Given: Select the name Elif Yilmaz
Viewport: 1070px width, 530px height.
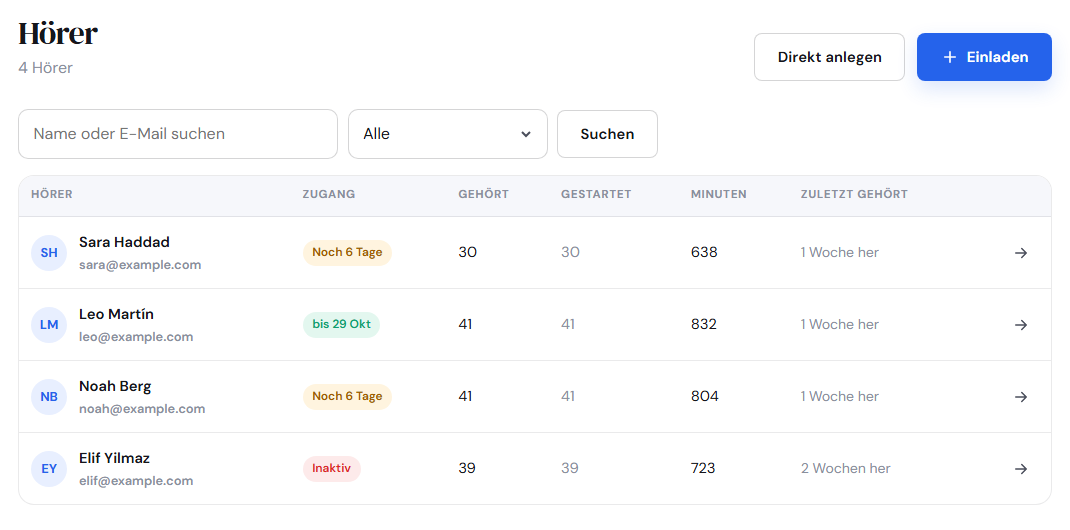Looking at the screenshot, I should [x=115, y=458].
